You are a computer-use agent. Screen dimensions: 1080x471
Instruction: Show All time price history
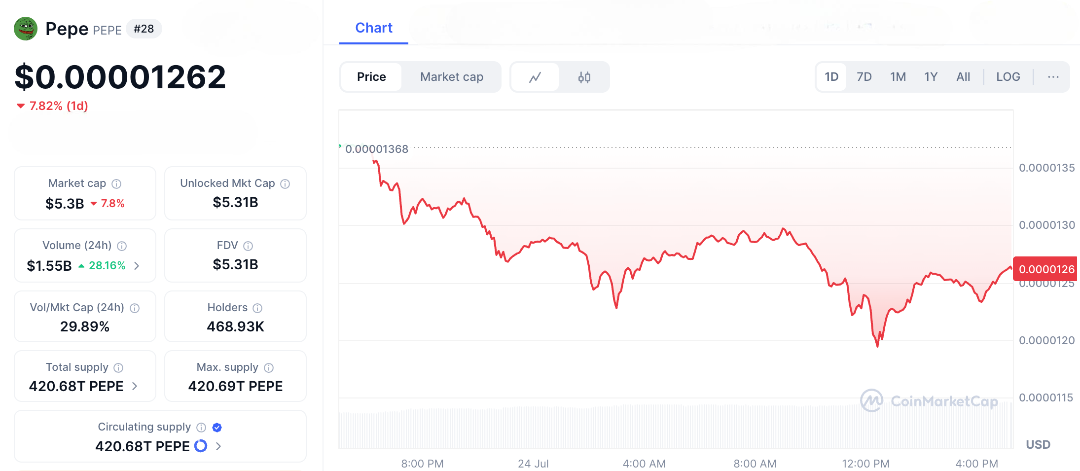pos(963,77)
